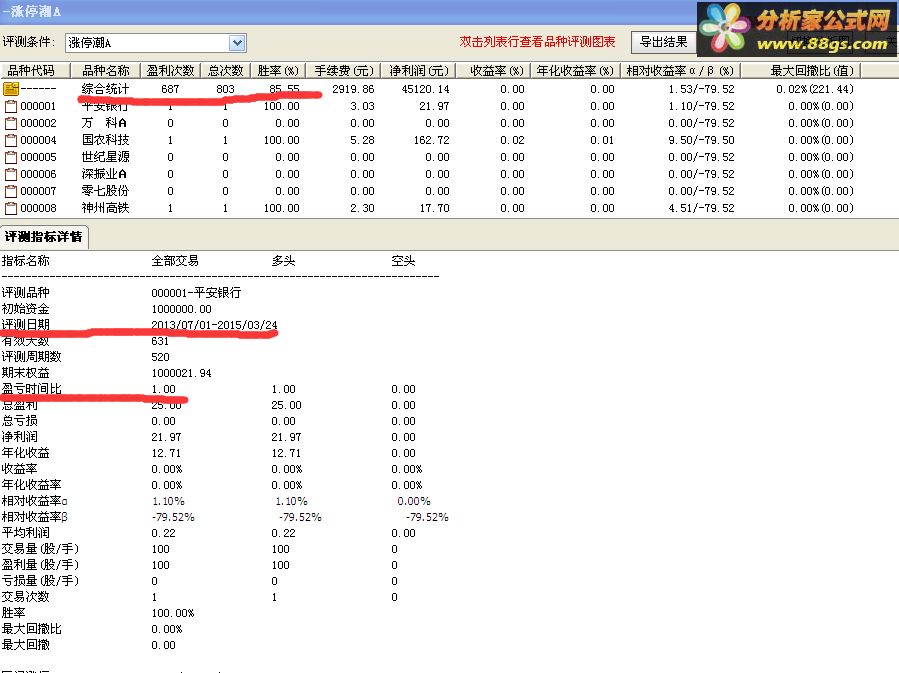
Task: Select the 神州高铁 row name
Action: pyautogui.click(x=105, y=208)
